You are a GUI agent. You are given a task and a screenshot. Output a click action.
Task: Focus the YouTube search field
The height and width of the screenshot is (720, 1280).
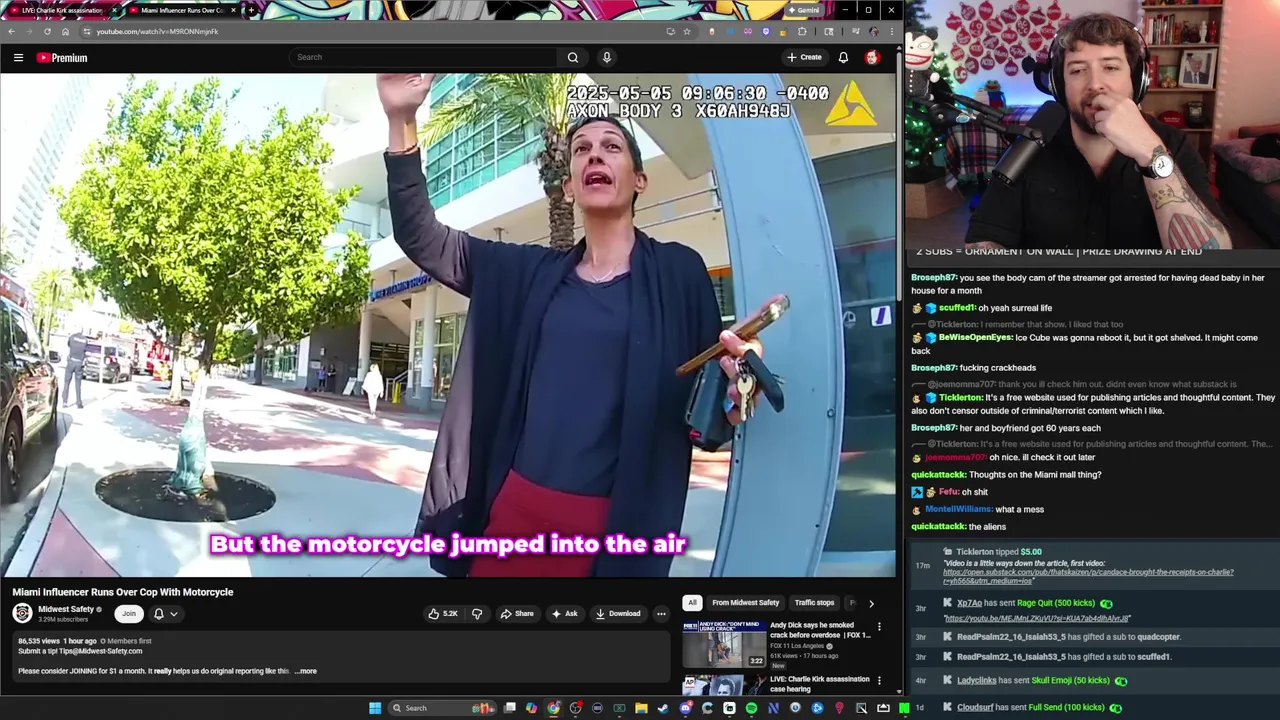click(423, 57)
